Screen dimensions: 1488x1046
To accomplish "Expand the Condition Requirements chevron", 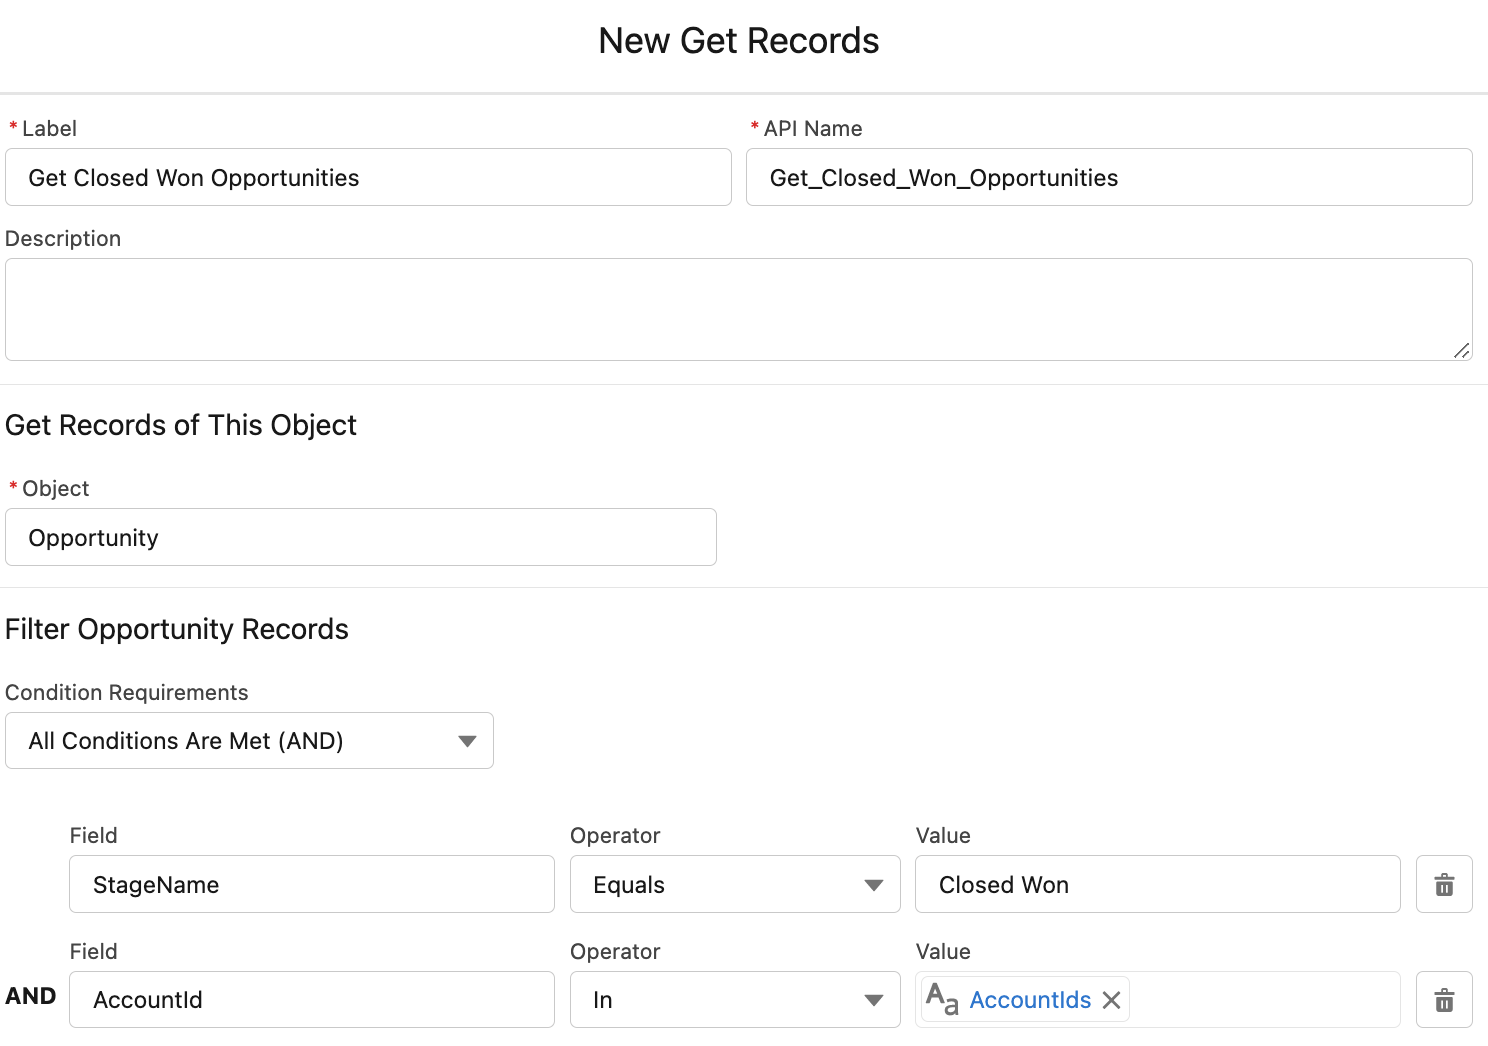I will click(467, 741).
